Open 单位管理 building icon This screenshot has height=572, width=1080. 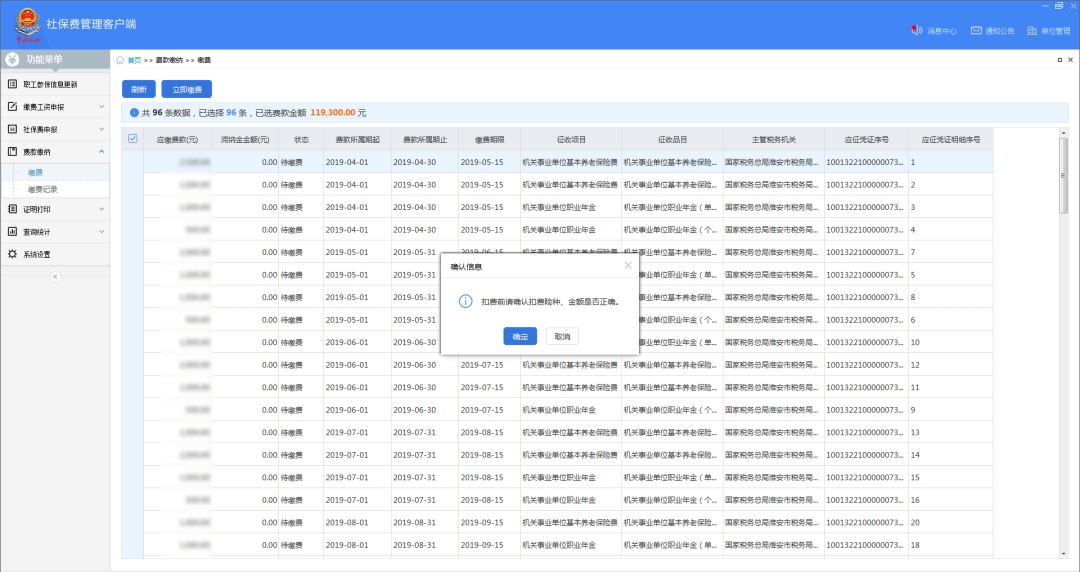point(1033,31)
